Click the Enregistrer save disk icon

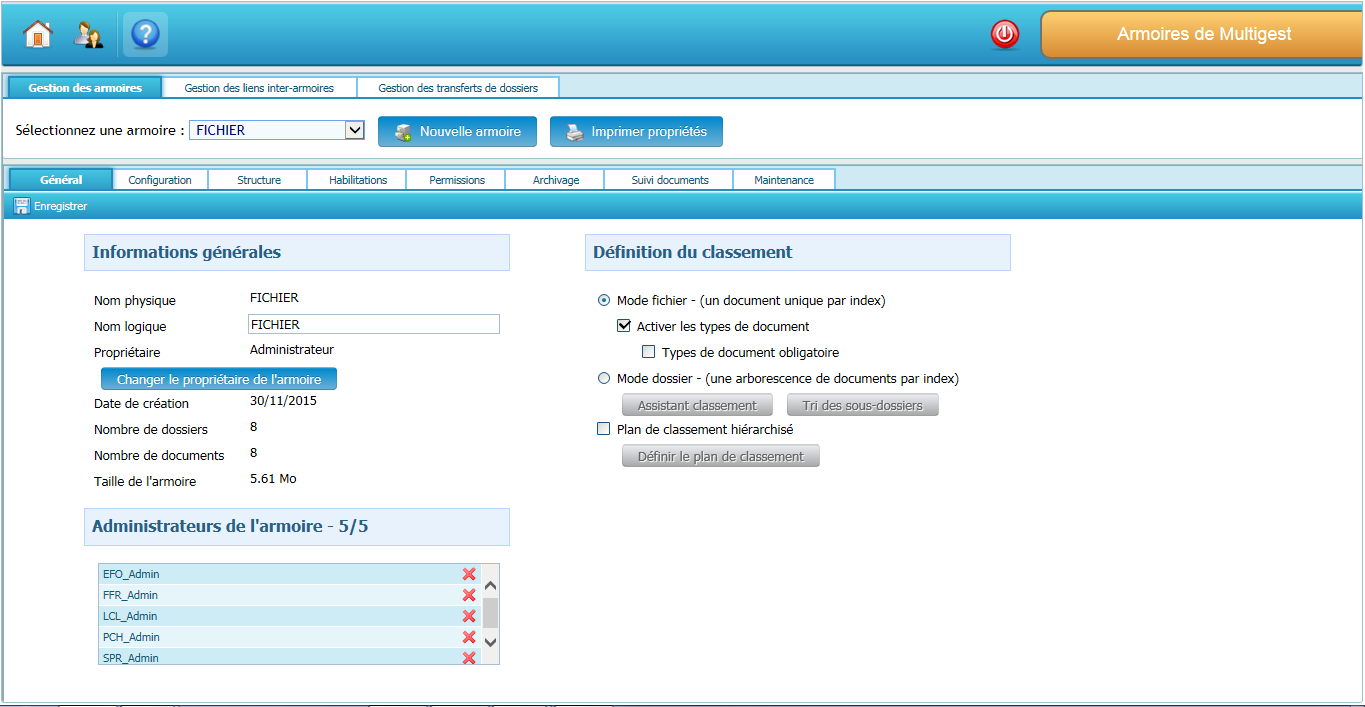(22, 206)
